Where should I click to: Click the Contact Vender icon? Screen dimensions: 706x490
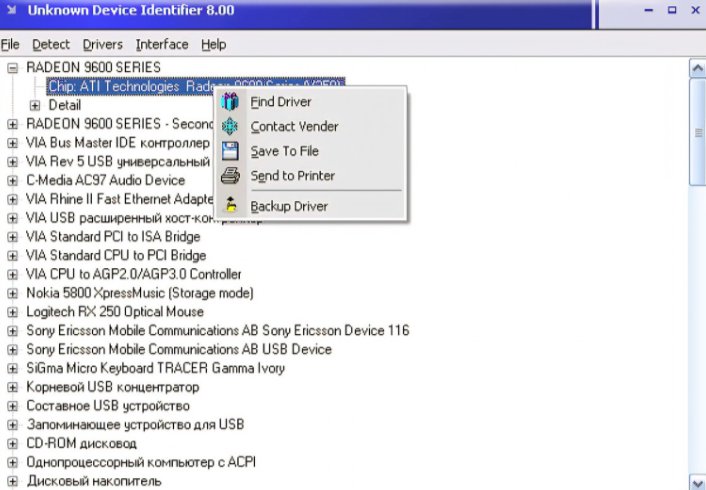coord(230,127)
